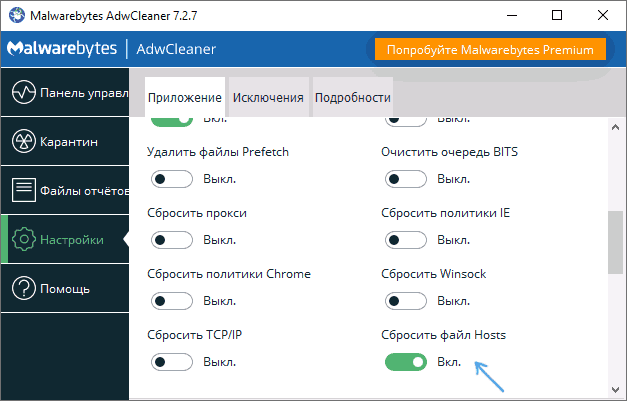This screenshot has width=627, height=401.
Task: Open the Файлы отчётов sidebar section
Action: [65, 190]
